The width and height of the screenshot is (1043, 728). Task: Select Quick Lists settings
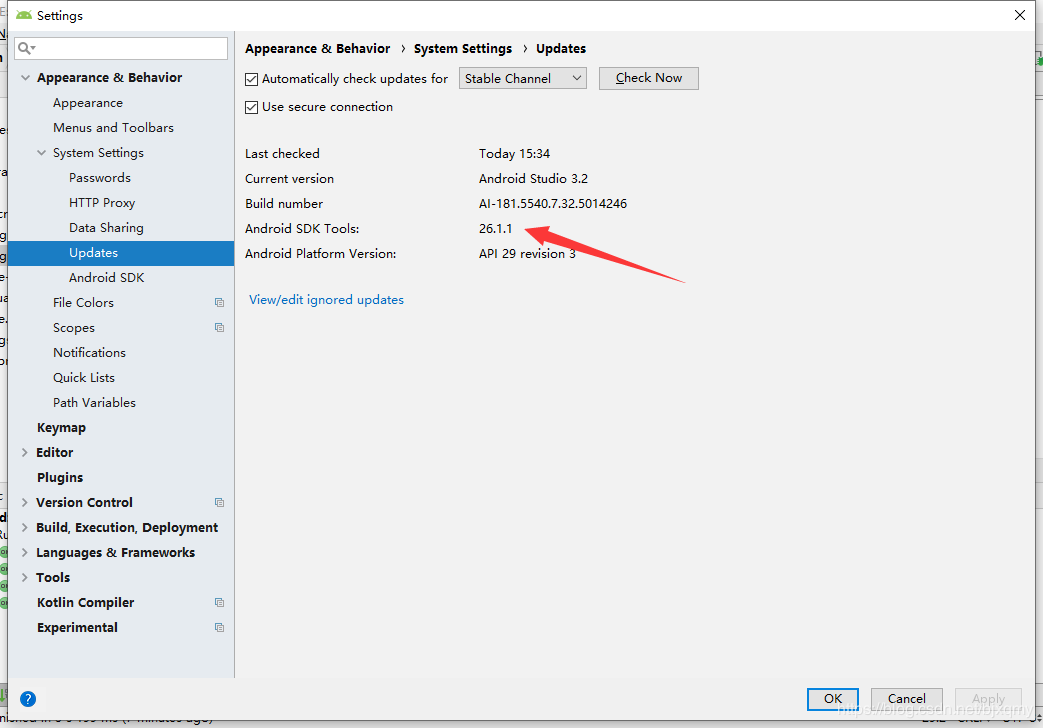[84, 377]
